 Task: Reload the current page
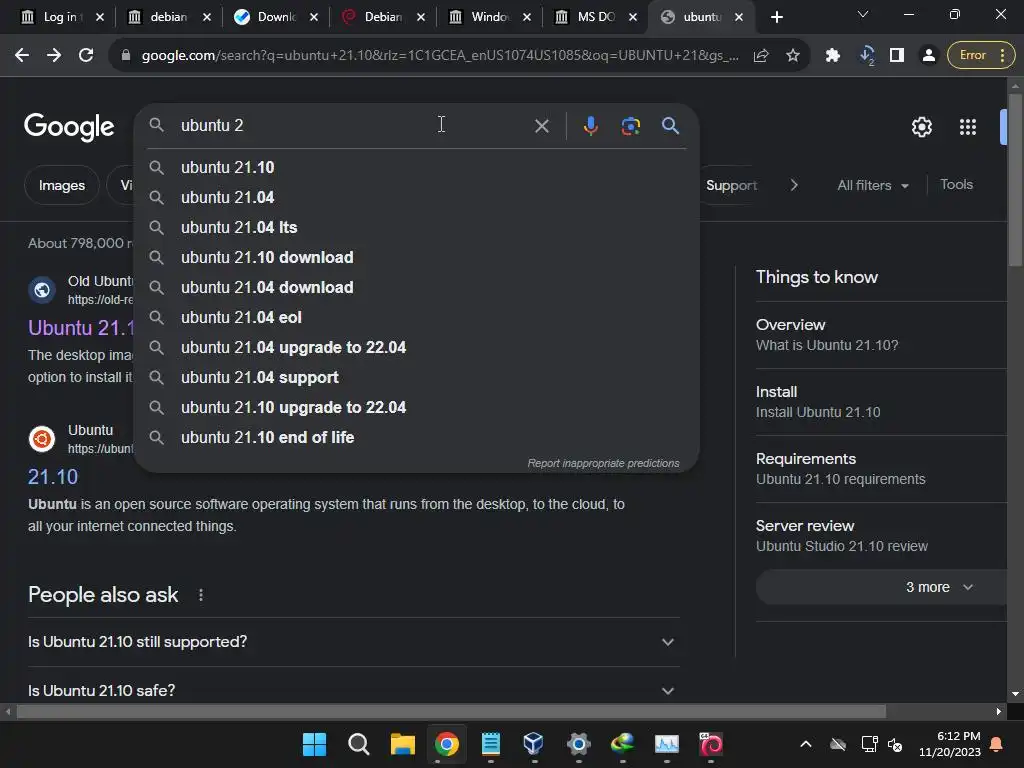86,56
